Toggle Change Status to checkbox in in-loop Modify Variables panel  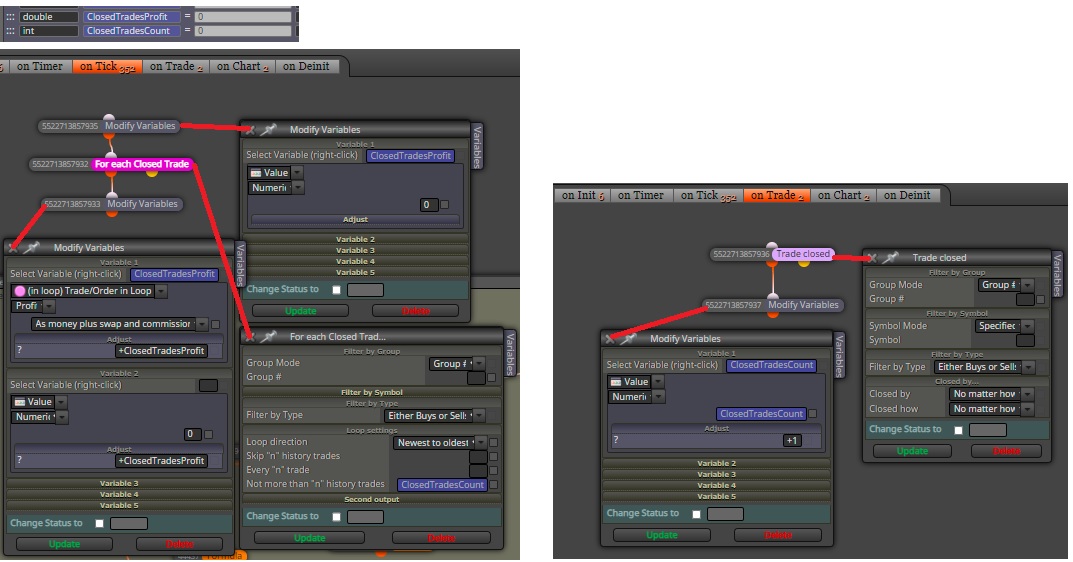click(99, 523)
